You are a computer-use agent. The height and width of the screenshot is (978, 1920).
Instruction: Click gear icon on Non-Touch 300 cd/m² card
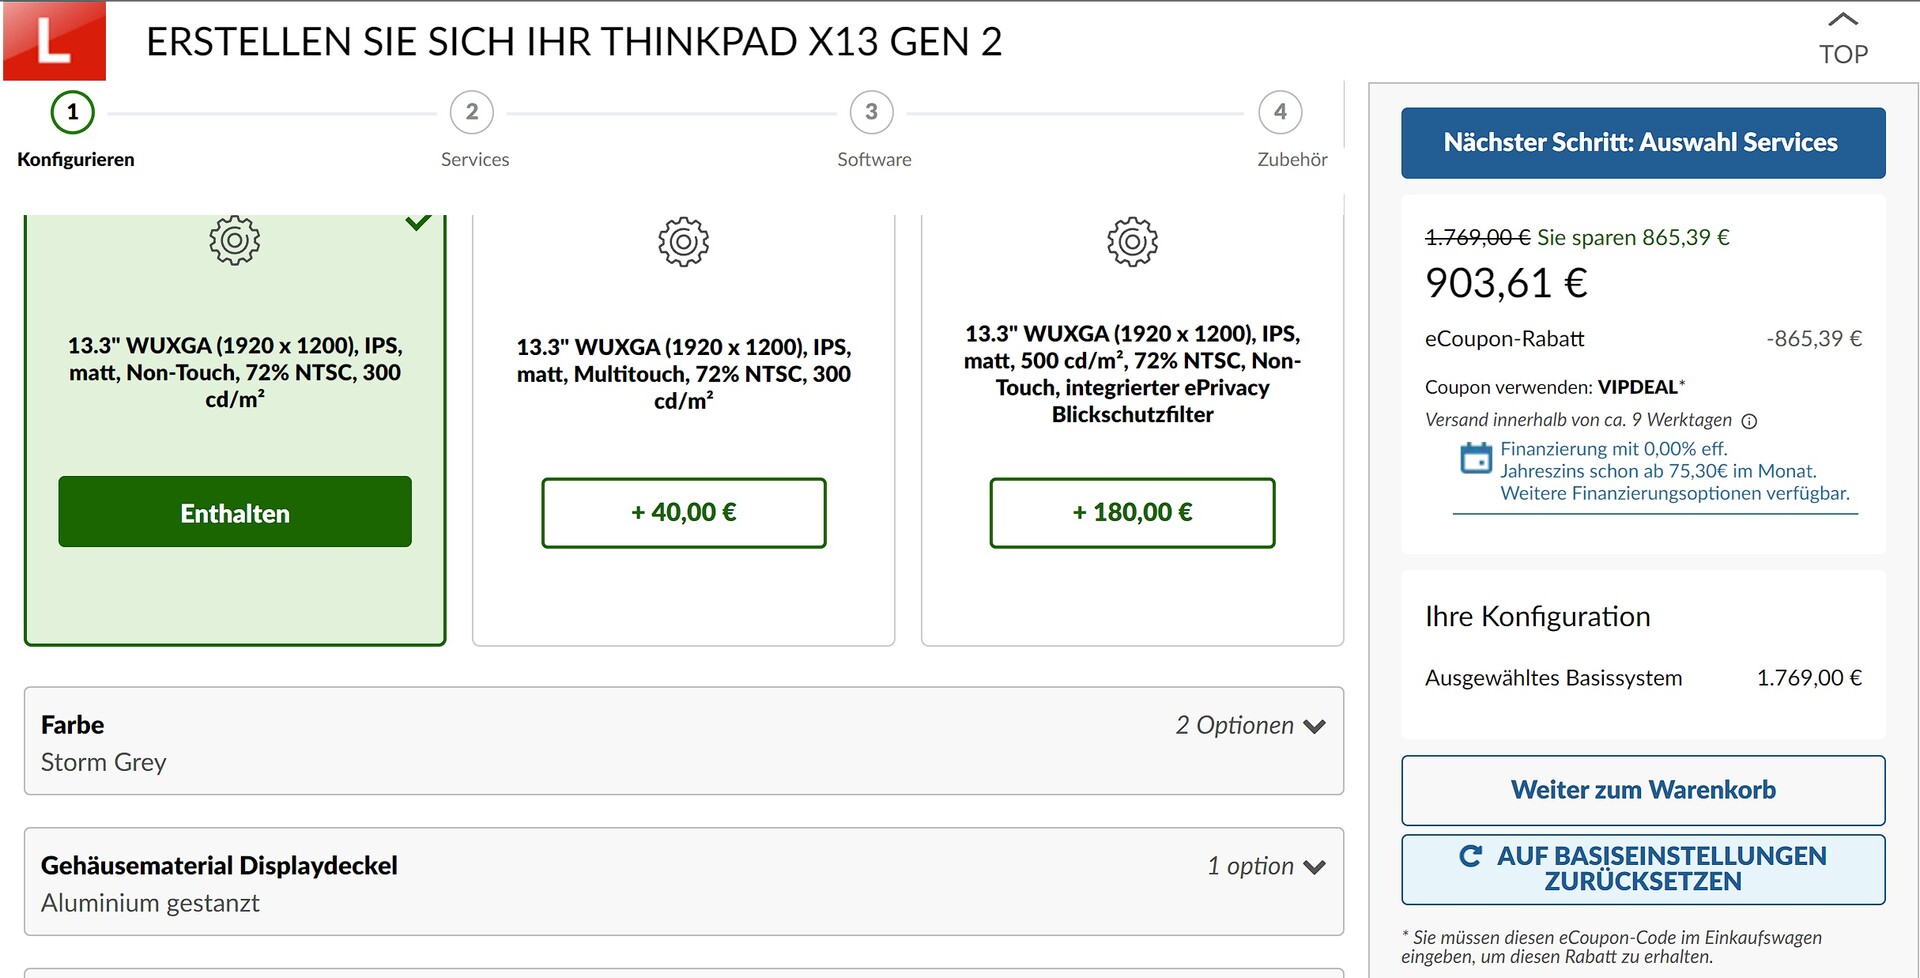pyautogui.click(x=235, y=240)
